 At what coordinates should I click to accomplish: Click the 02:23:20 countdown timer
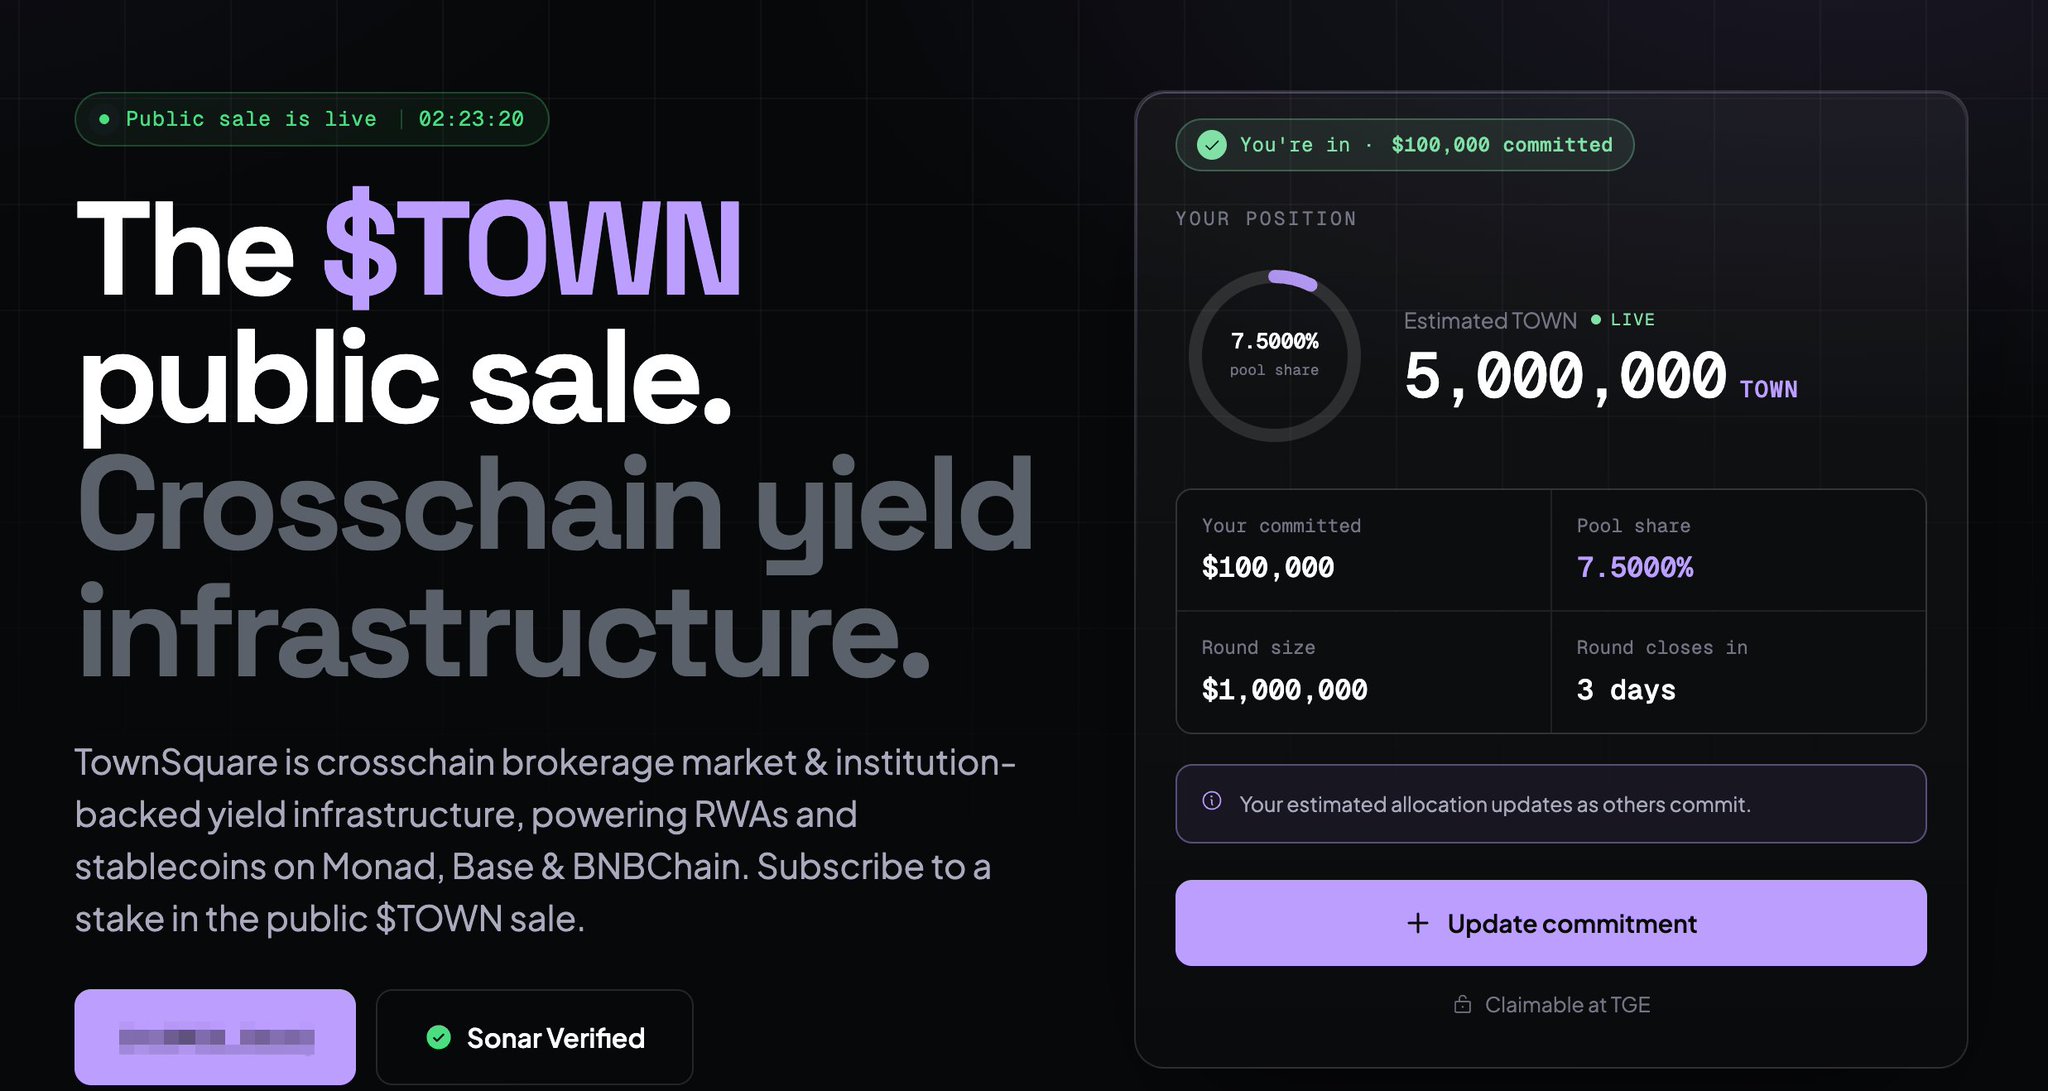pos(471,119)
